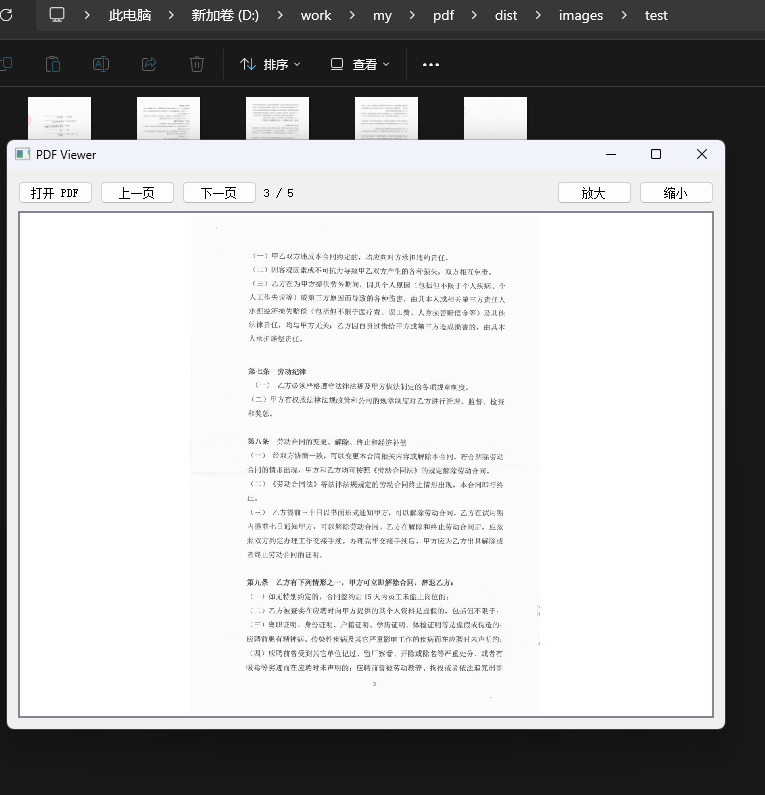Select the third image thumbnail in Explorer
The width and height of the screenshot is (765, 795).
pyautogui.click(x=277, y=118)
